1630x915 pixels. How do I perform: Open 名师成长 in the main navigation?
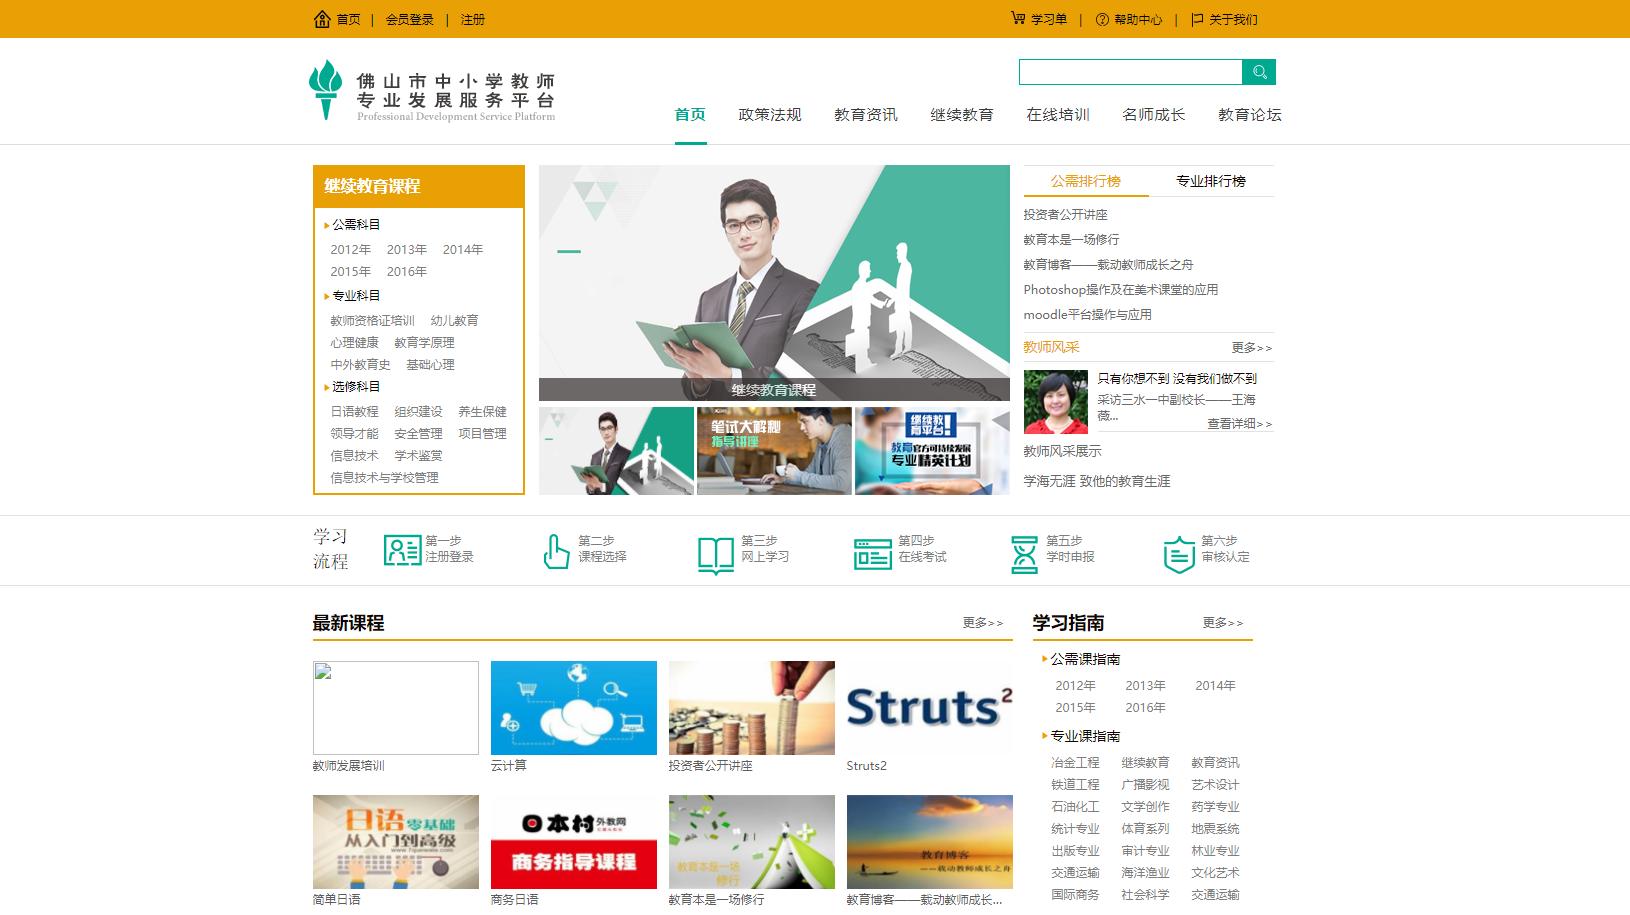pos(1154,115)
